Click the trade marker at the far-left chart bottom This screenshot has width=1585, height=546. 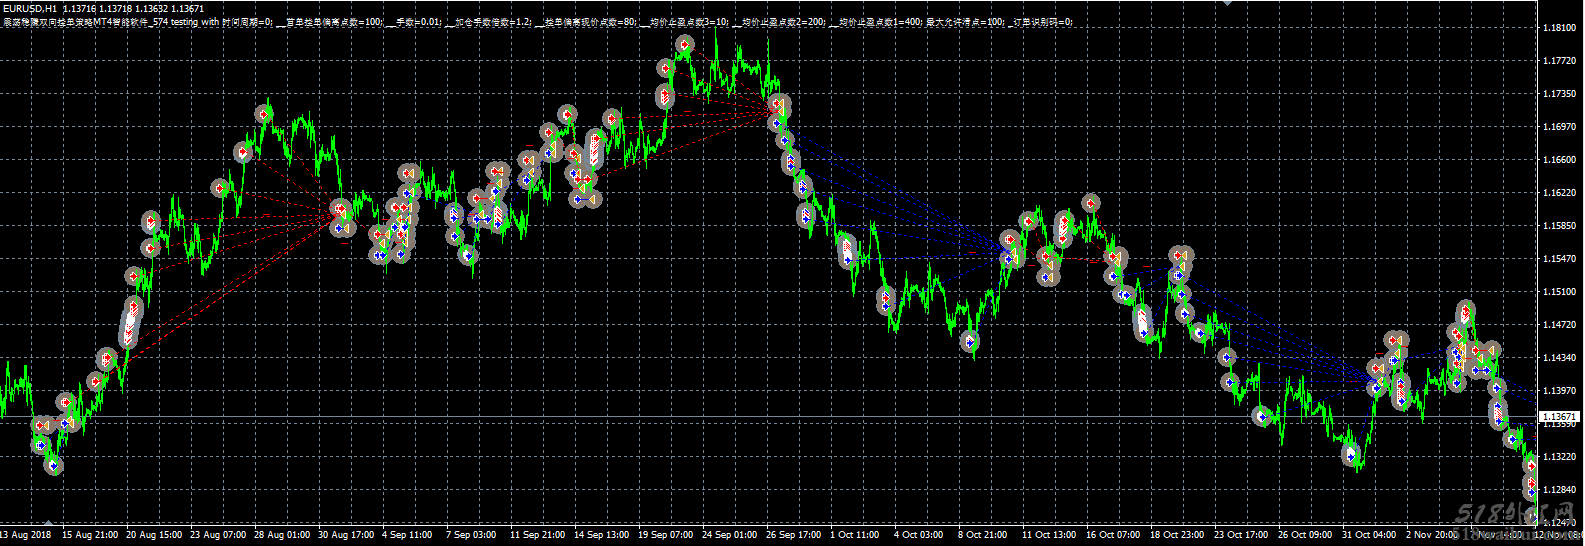(x=53, y=465)
